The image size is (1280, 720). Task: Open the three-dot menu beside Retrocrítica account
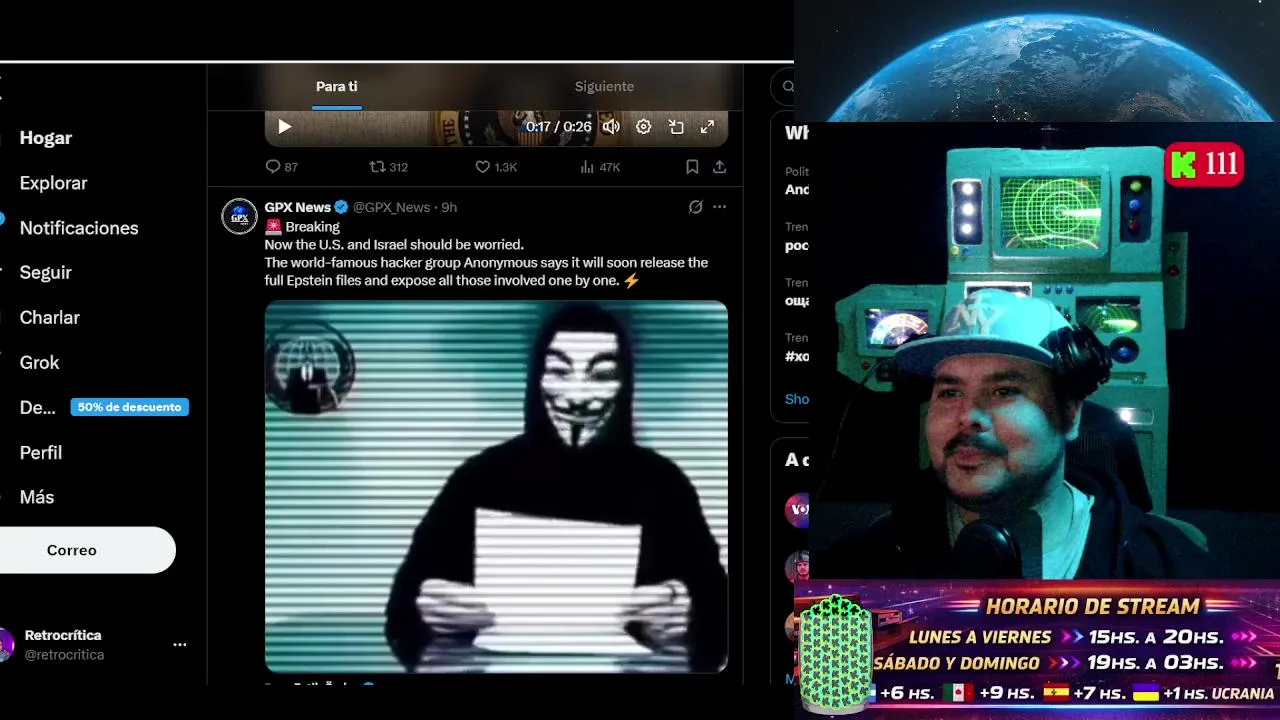click(x=180, y=645)
